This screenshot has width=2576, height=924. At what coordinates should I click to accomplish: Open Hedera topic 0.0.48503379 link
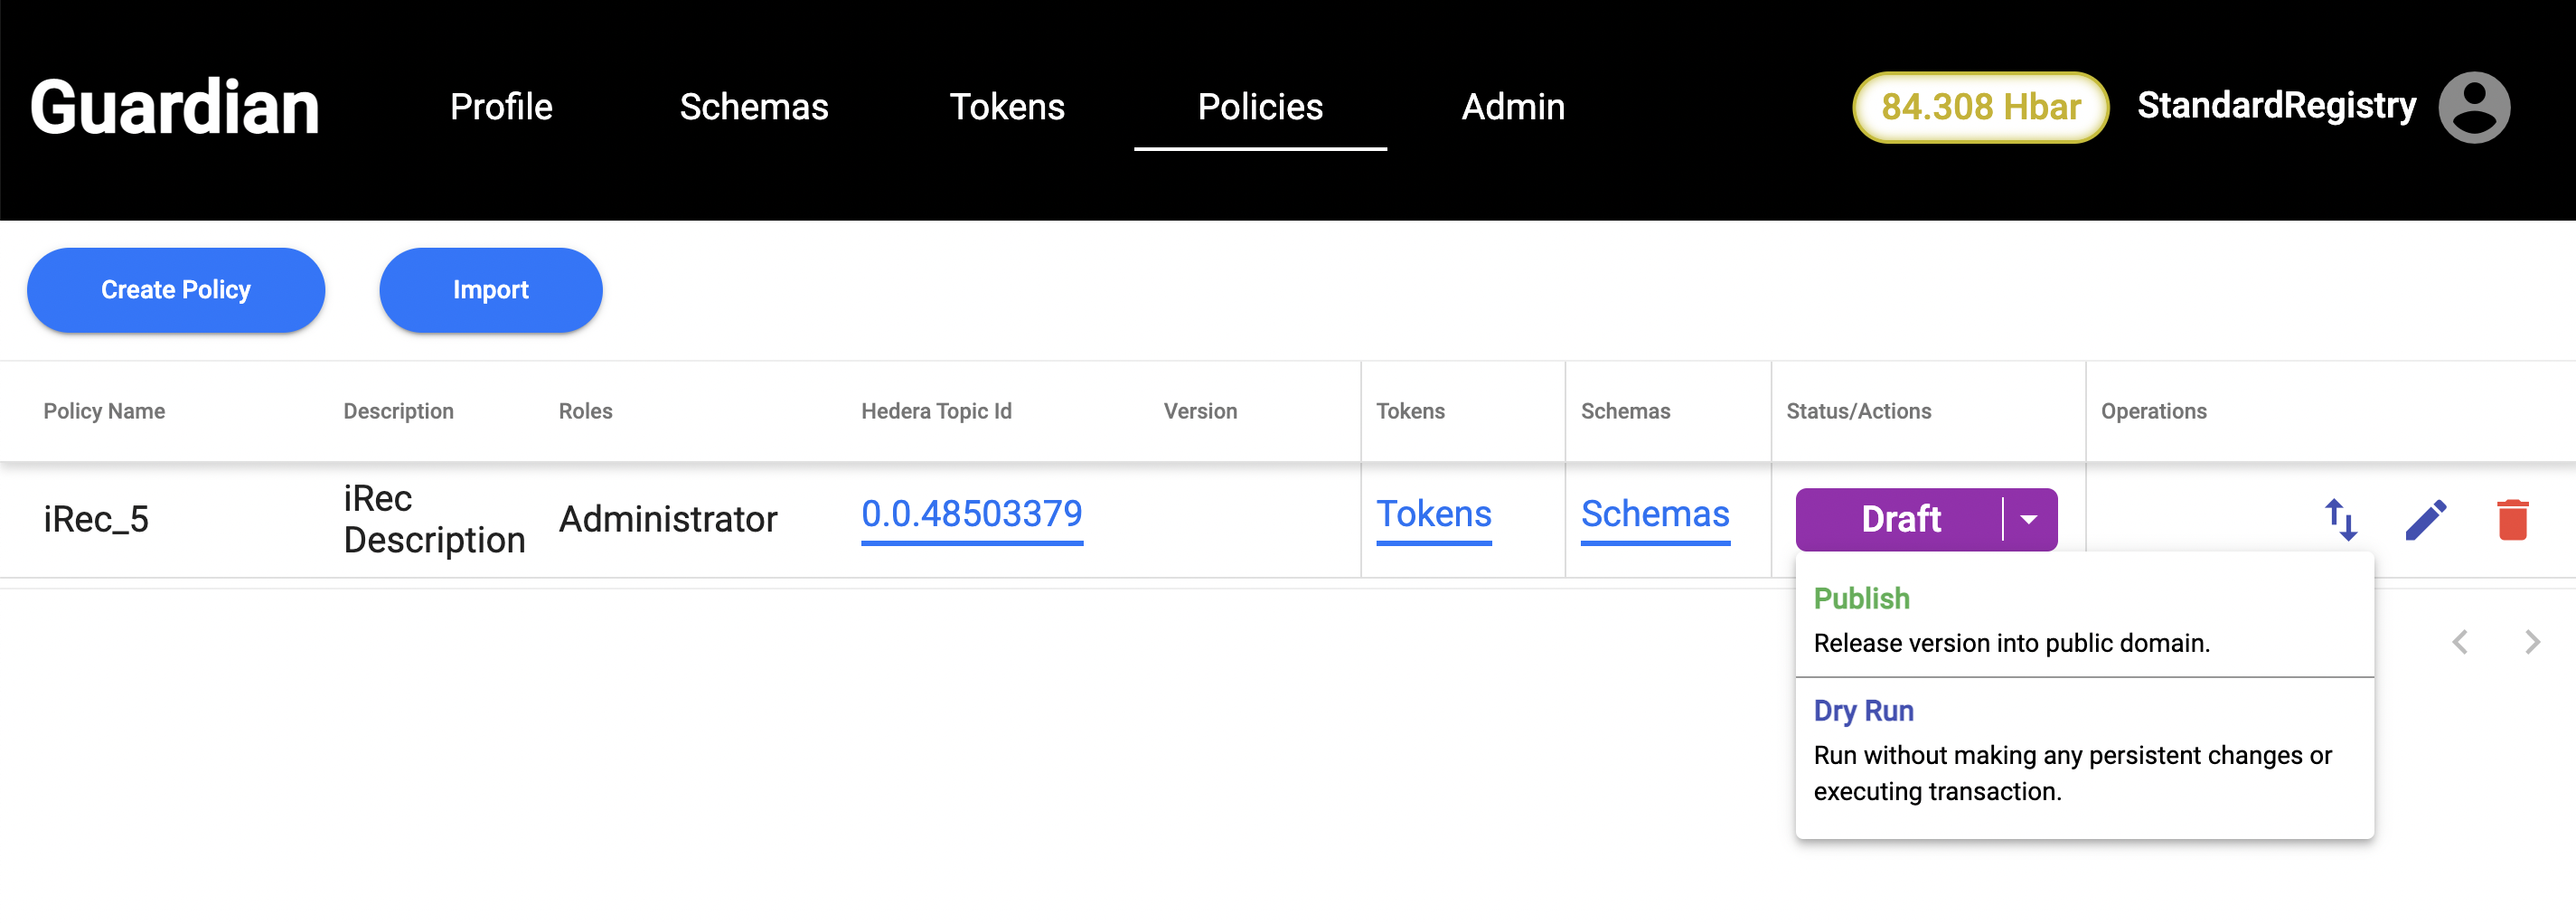pyautogui.click(x=971, y=514)
